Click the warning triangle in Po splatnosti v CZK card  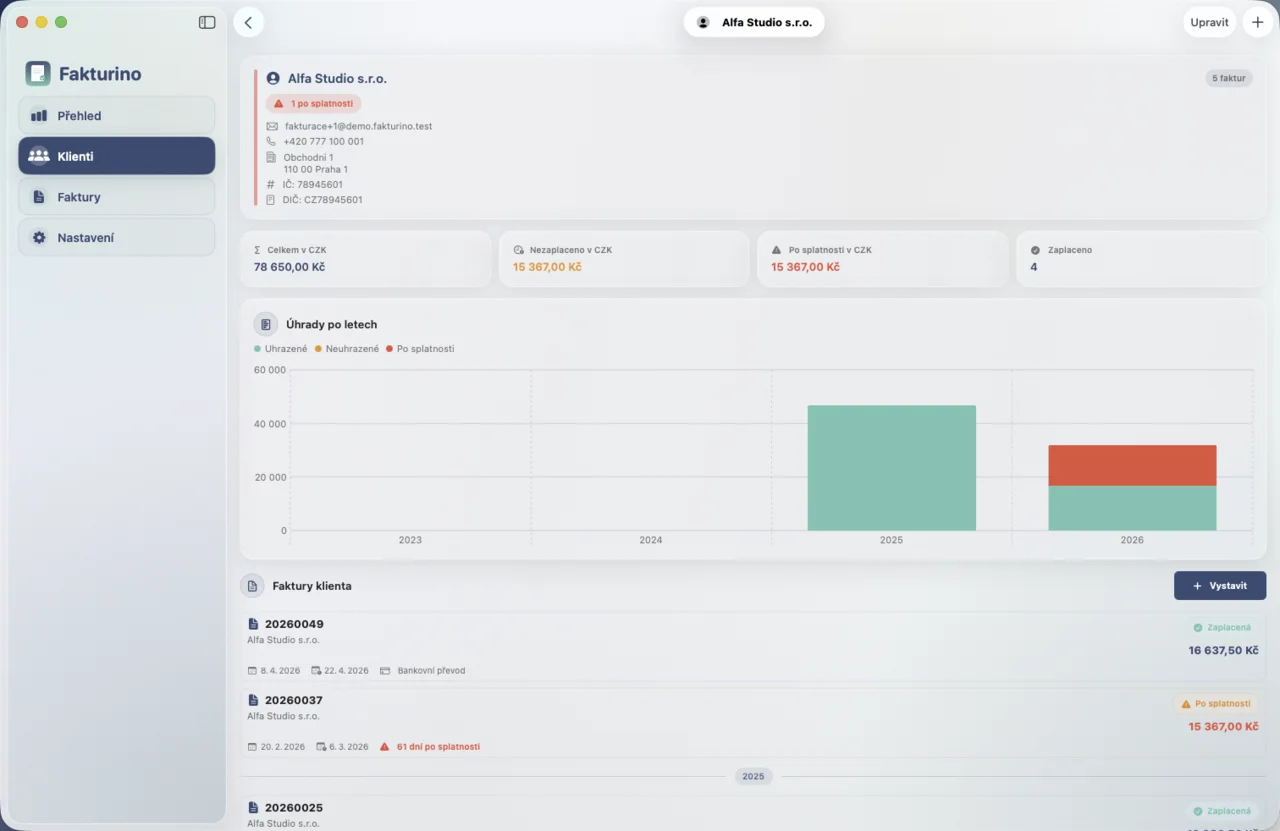click(776, 250)
